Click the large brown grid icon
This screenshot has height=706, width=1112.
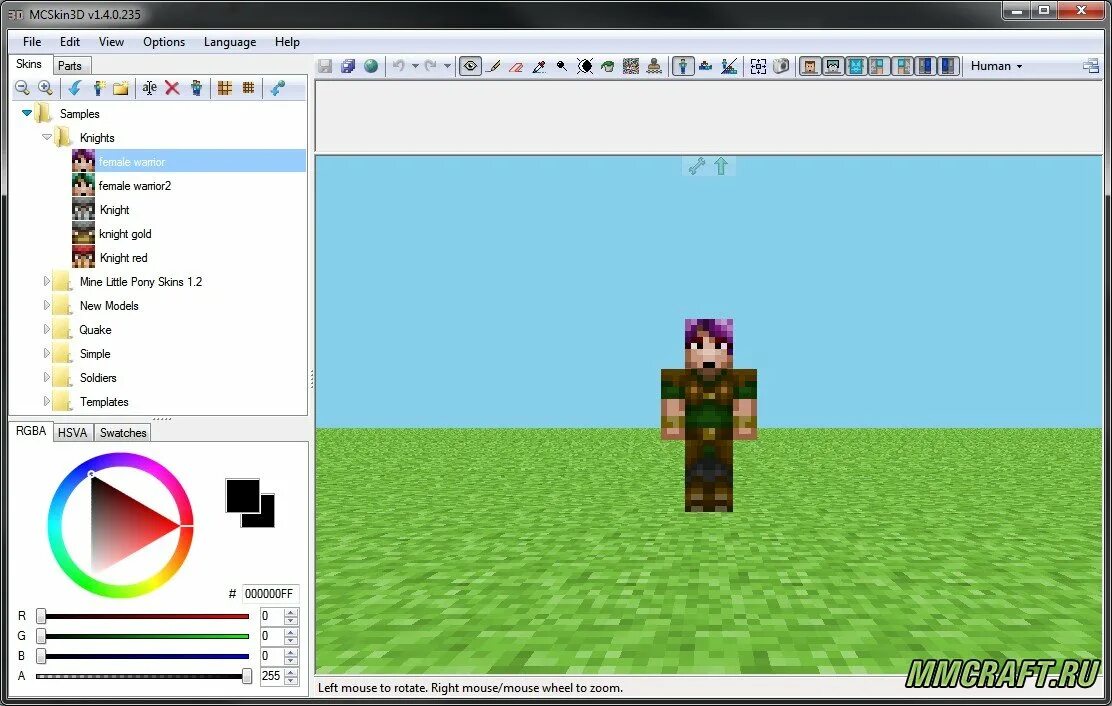pyautogui.click(x=225, y=88)
